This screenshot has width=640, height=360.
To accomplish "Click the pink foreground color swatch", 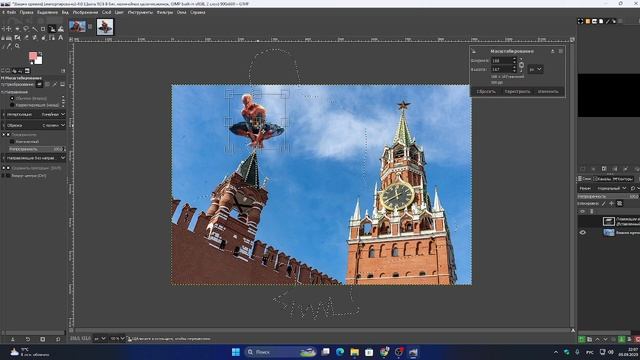I will tap(33, 56).
